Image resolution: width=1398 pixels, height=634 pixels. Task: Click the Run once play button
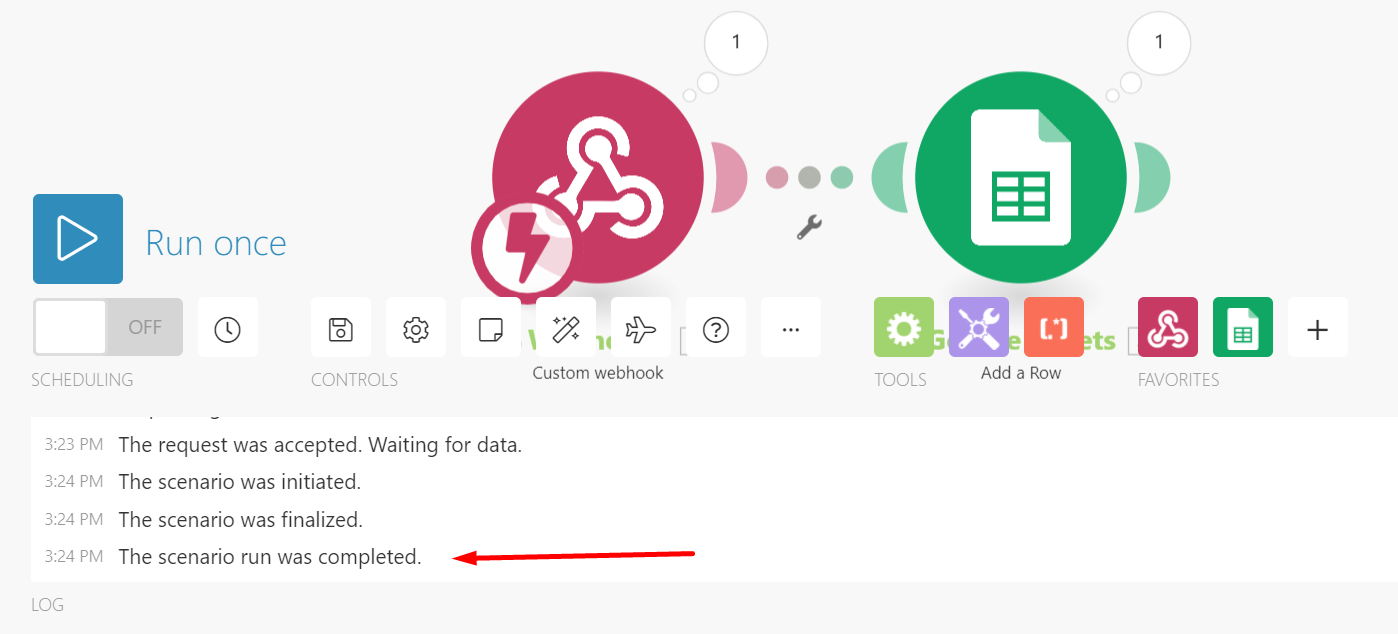click(78, 239)
